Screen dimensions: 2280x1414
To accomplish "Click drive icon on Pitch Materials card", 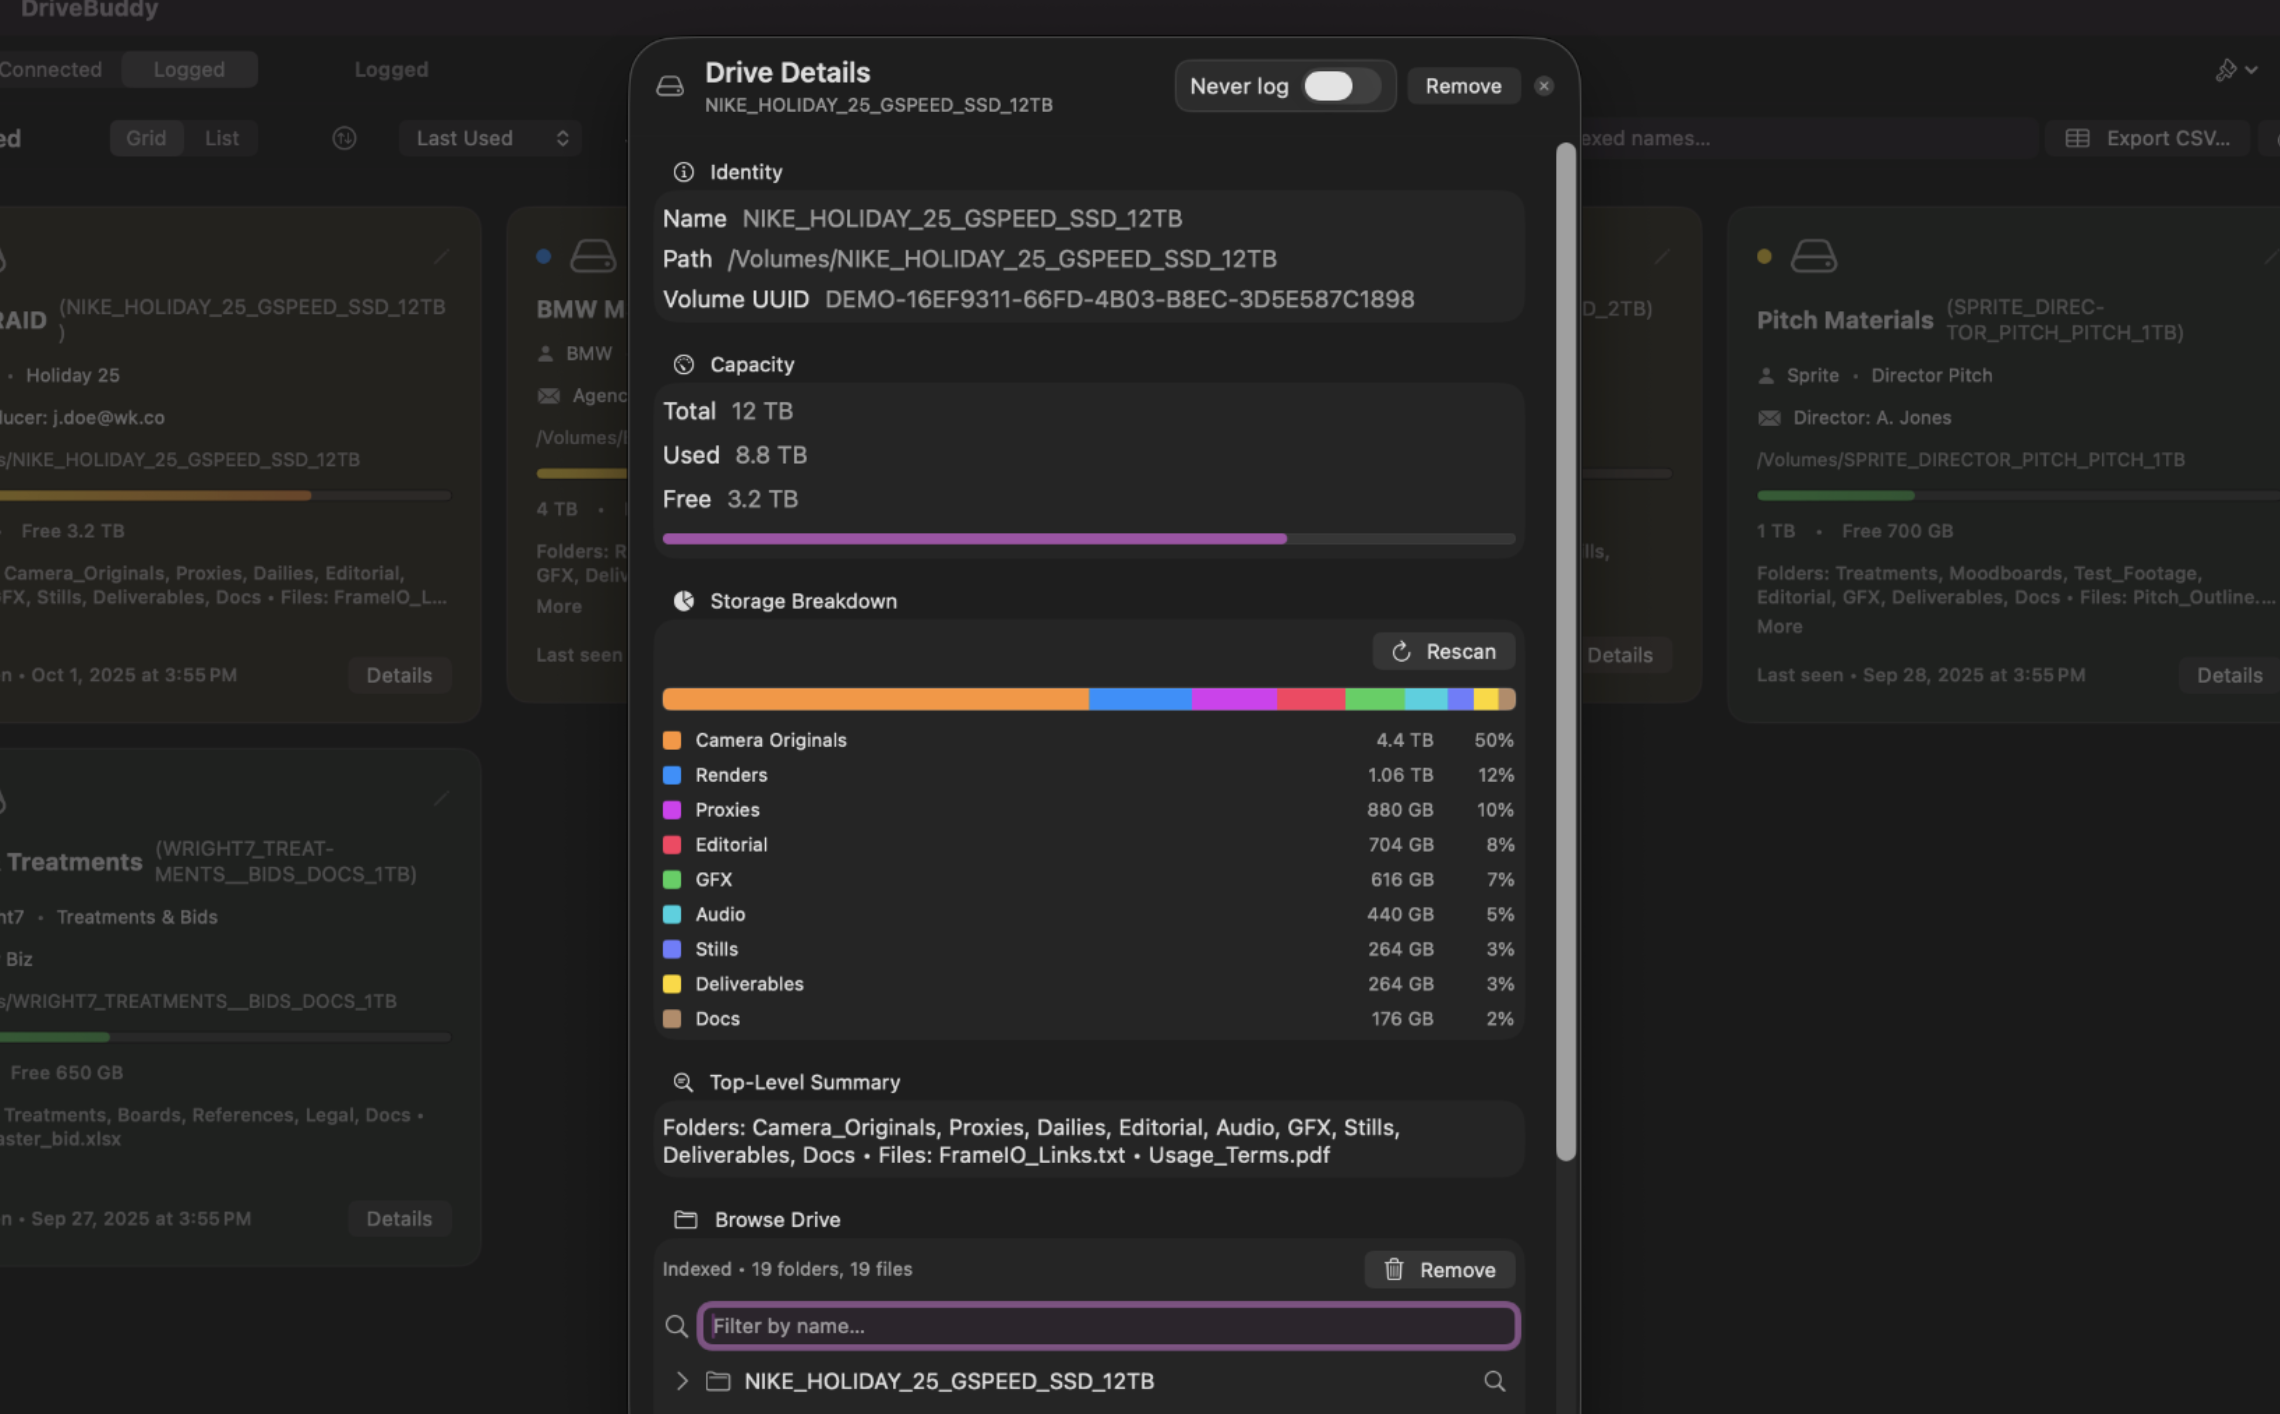I will point(1813,256).
